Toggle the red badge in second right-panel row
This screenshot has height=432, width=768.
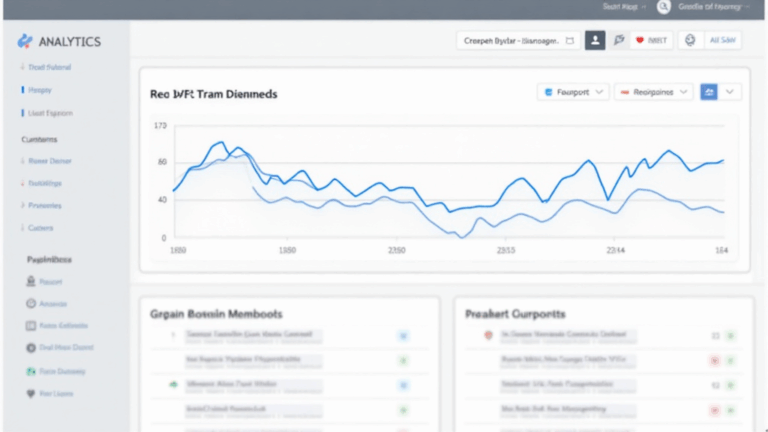[x=715, y=359]
